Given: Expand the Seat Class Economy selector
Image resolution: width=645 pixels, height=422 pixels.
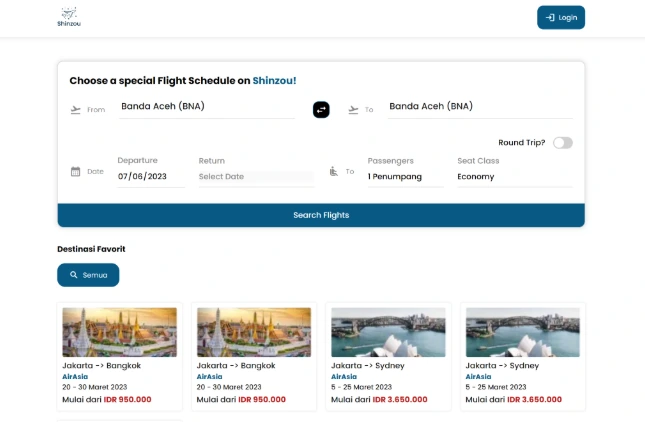Looking at the screenshot, I should click(514, 177).
